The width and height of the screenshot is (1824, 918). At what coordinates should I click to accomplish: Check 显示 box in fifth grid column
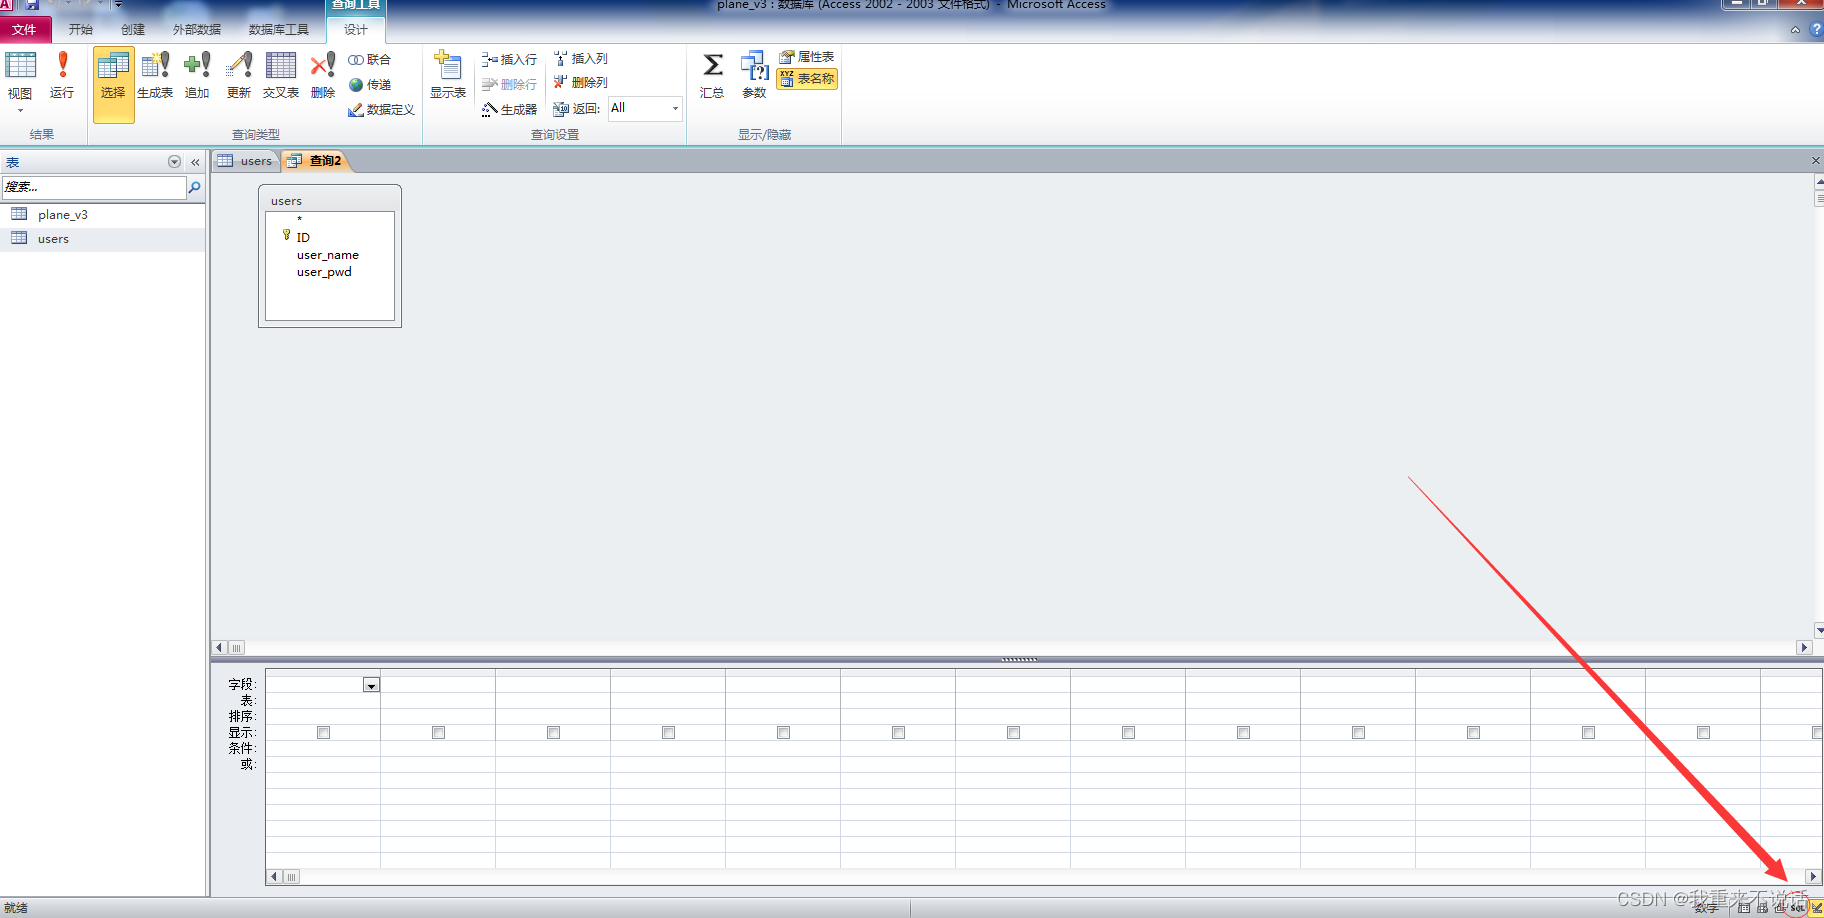(x=783, y=733)
